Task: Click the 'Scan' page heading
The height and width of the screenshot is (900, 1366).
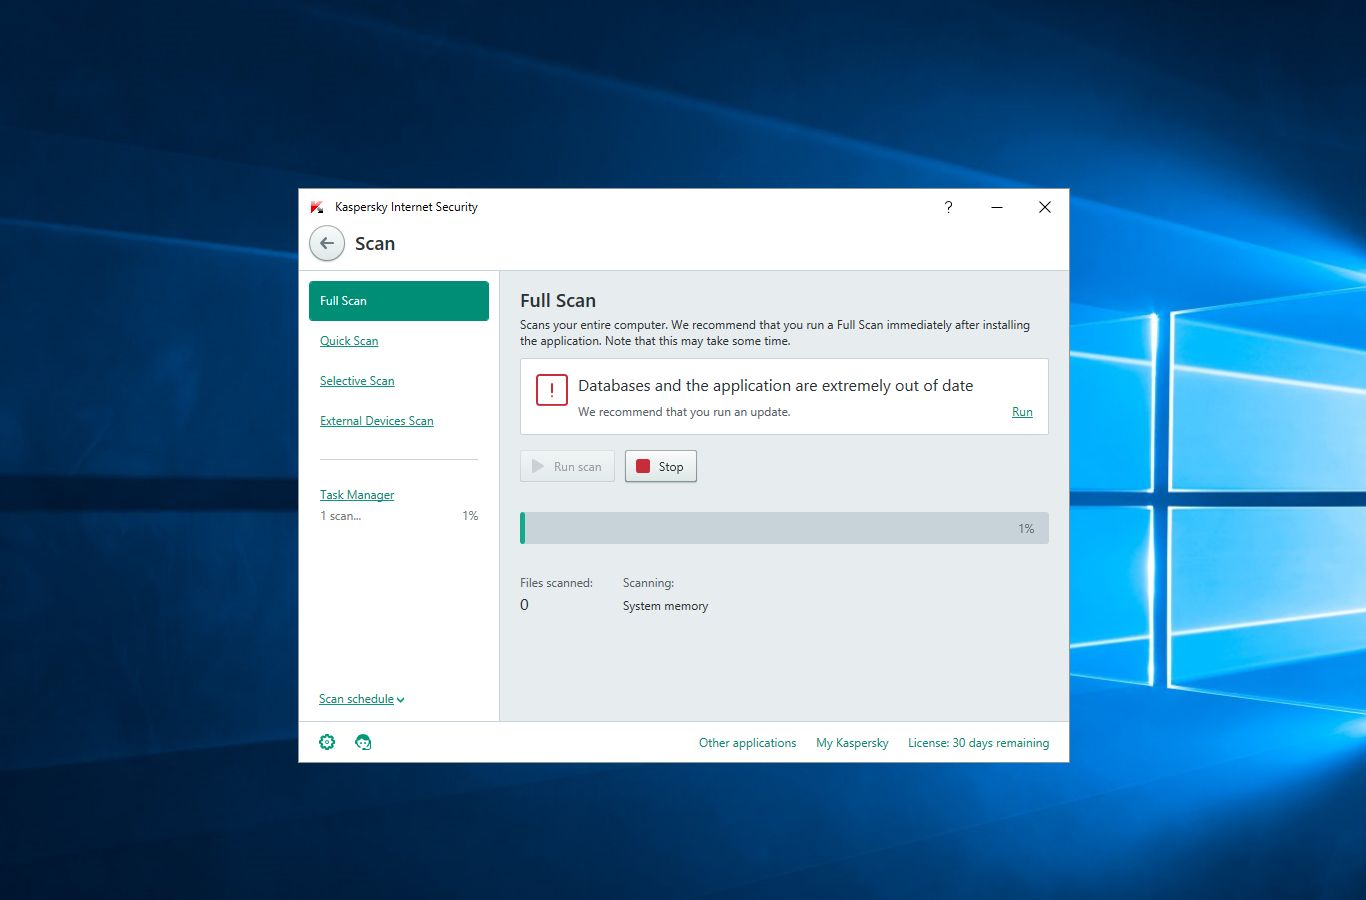Action: point(375,244)
